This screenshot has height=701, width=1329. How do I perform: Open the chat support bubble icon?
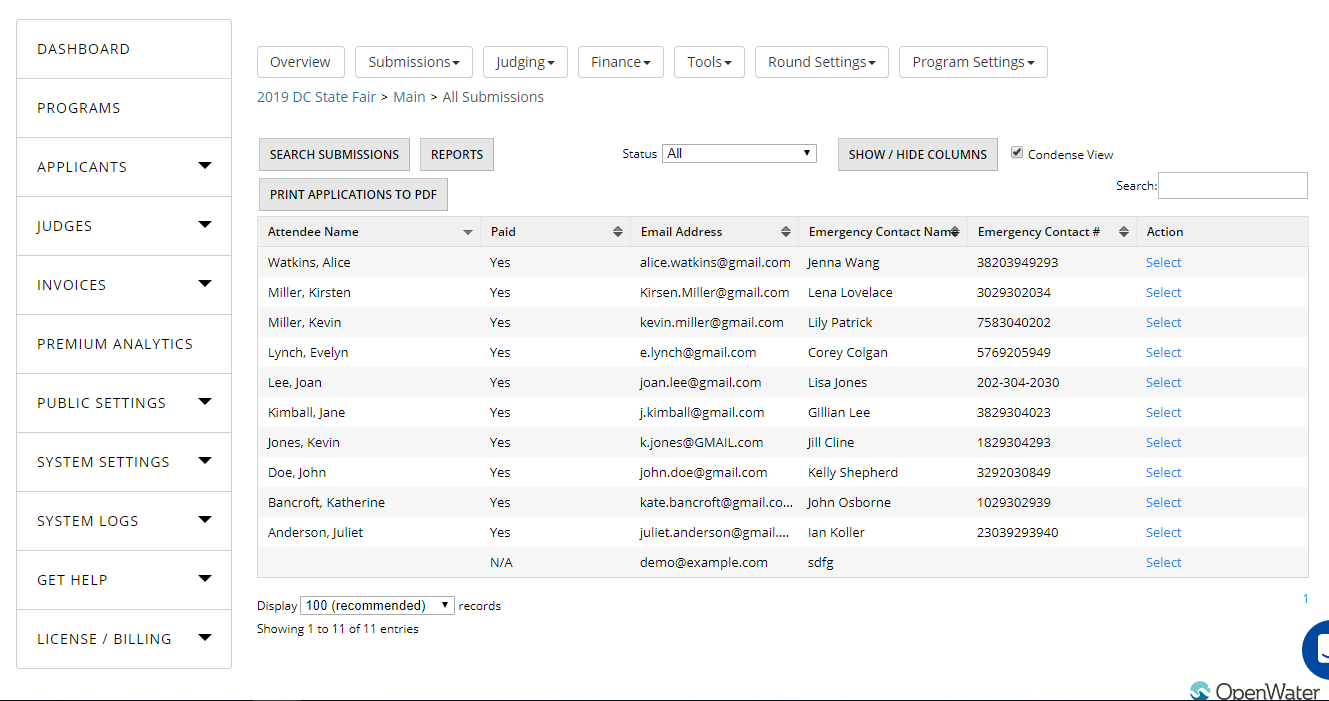(x=1316, y=649)
